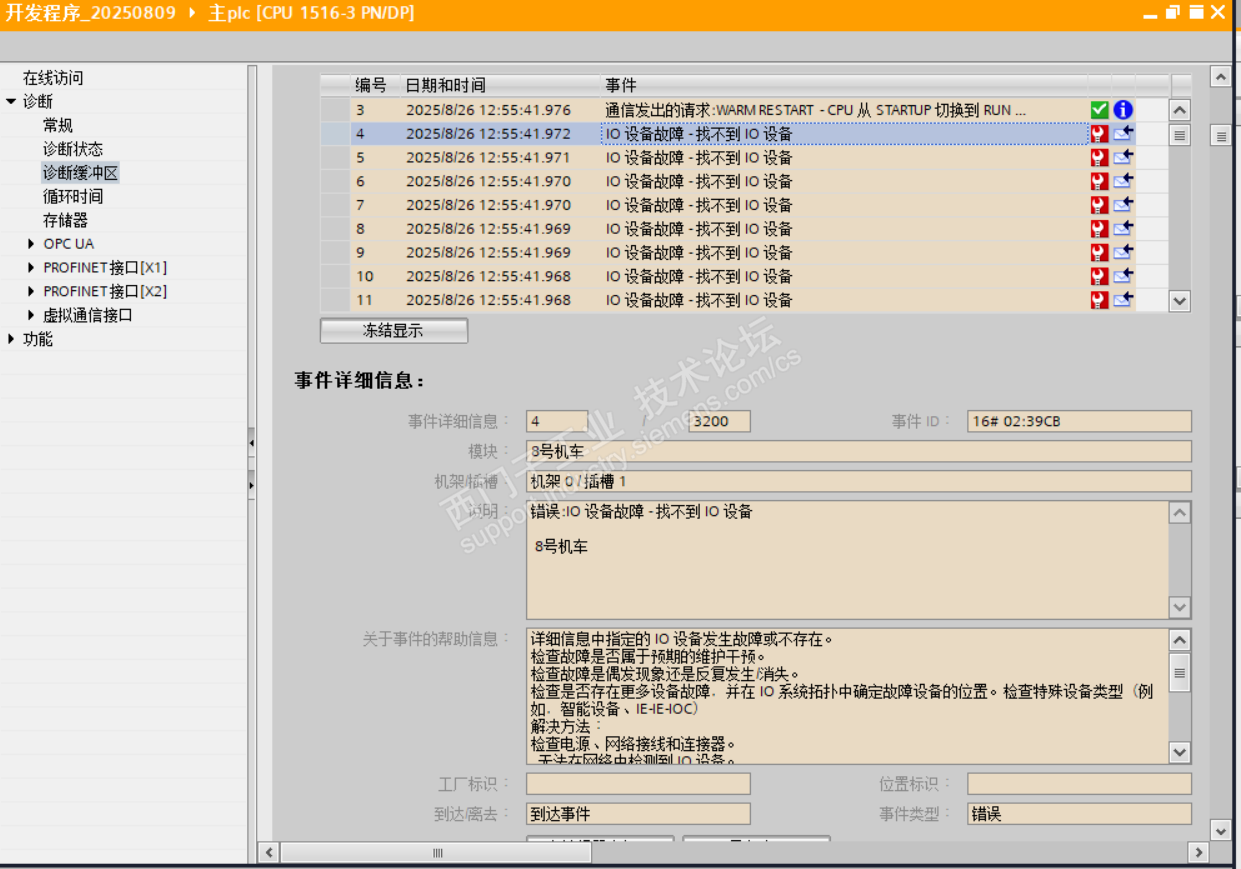Click the red error icon in row 5

point(1099,157)
